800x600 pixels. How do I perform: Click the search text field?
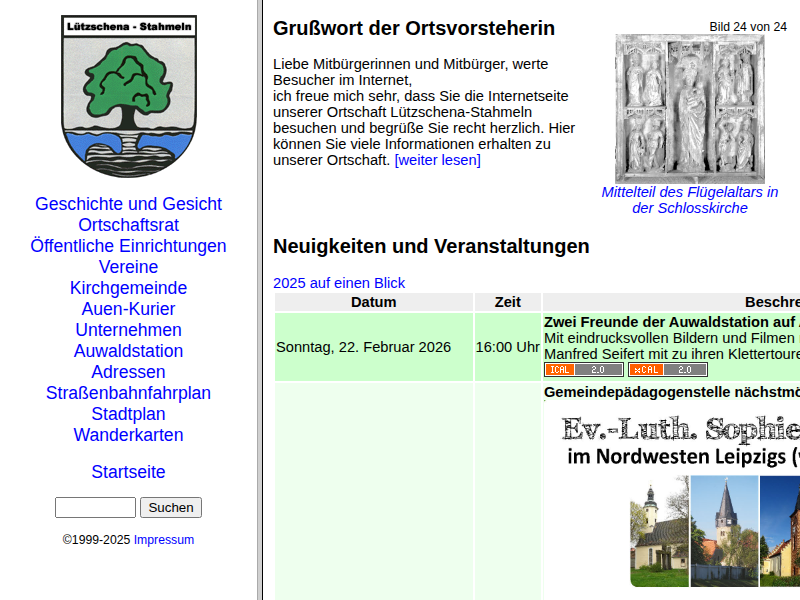click(95, 508)
